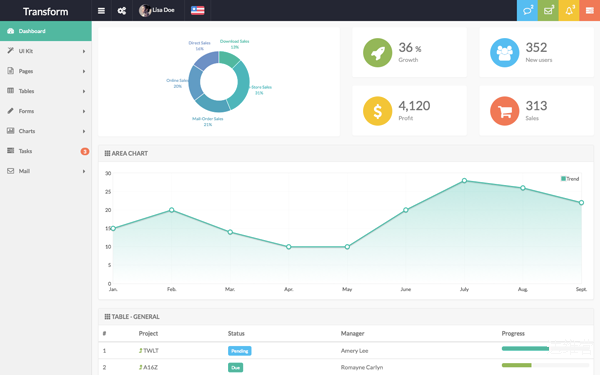
Task: Click the orange Tasks count badge
Action: 85,151
